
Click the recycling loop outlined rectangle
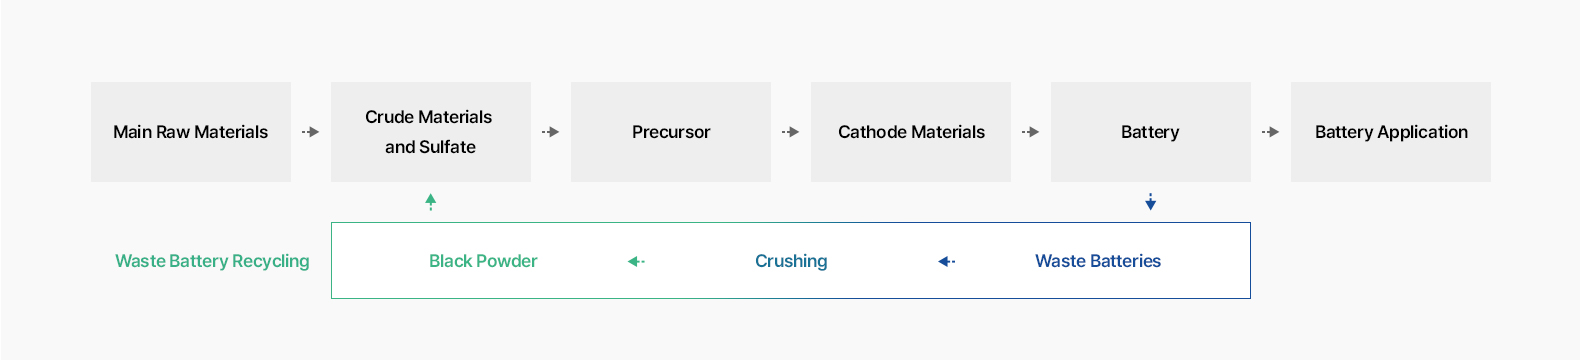click(x=791, y=260)
